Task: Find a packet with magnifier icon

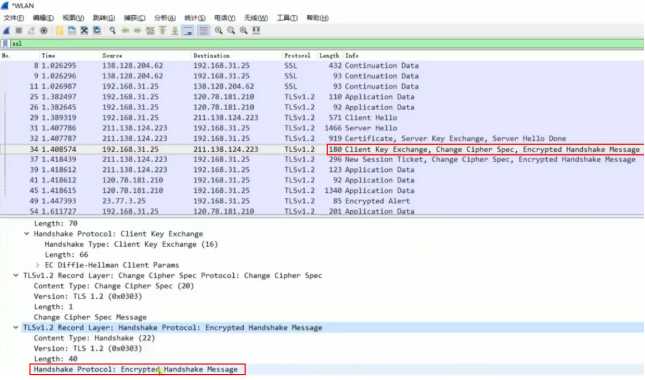Action: pos(112,30)
